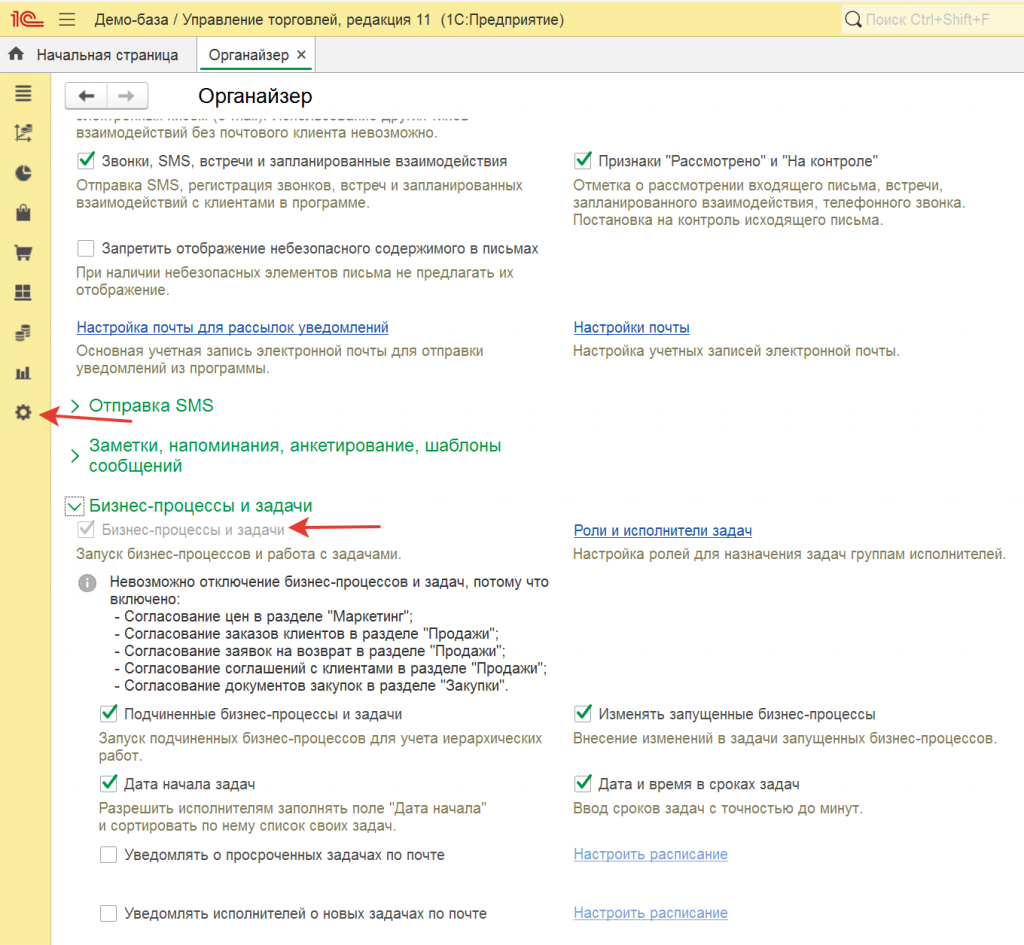The image size is (1024, 945).
Task: Switch to the 'Начальная страница' tab
Action: coord(107,55)
